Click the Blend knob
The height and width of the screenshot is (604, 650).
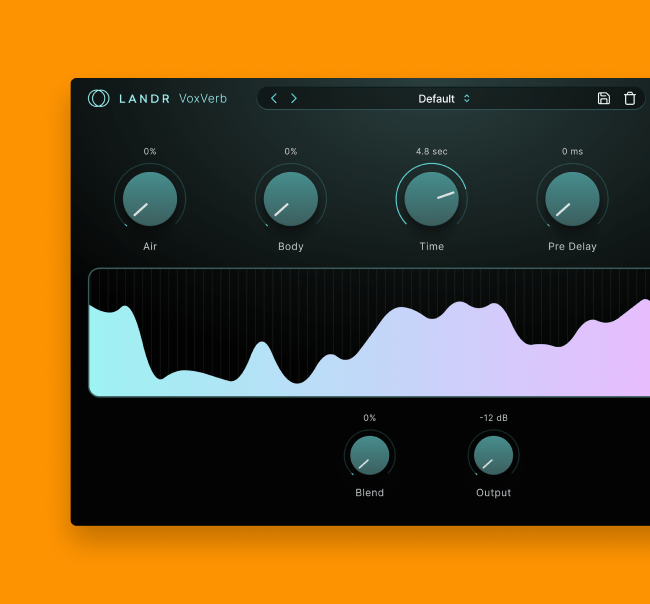tap(370, 455)
